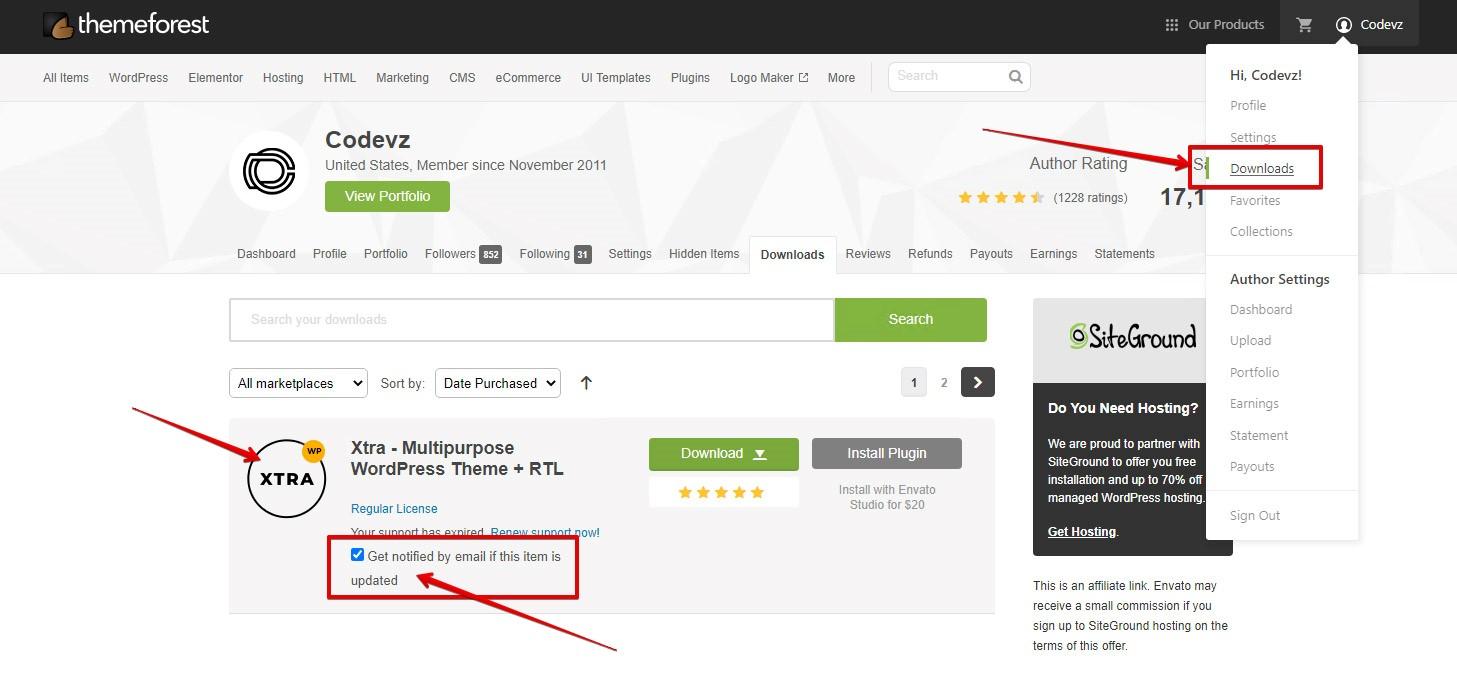This screenshot has height=681, width=1457.
Task: Open the Date Purchased sort dropdown
Action: 497,383
